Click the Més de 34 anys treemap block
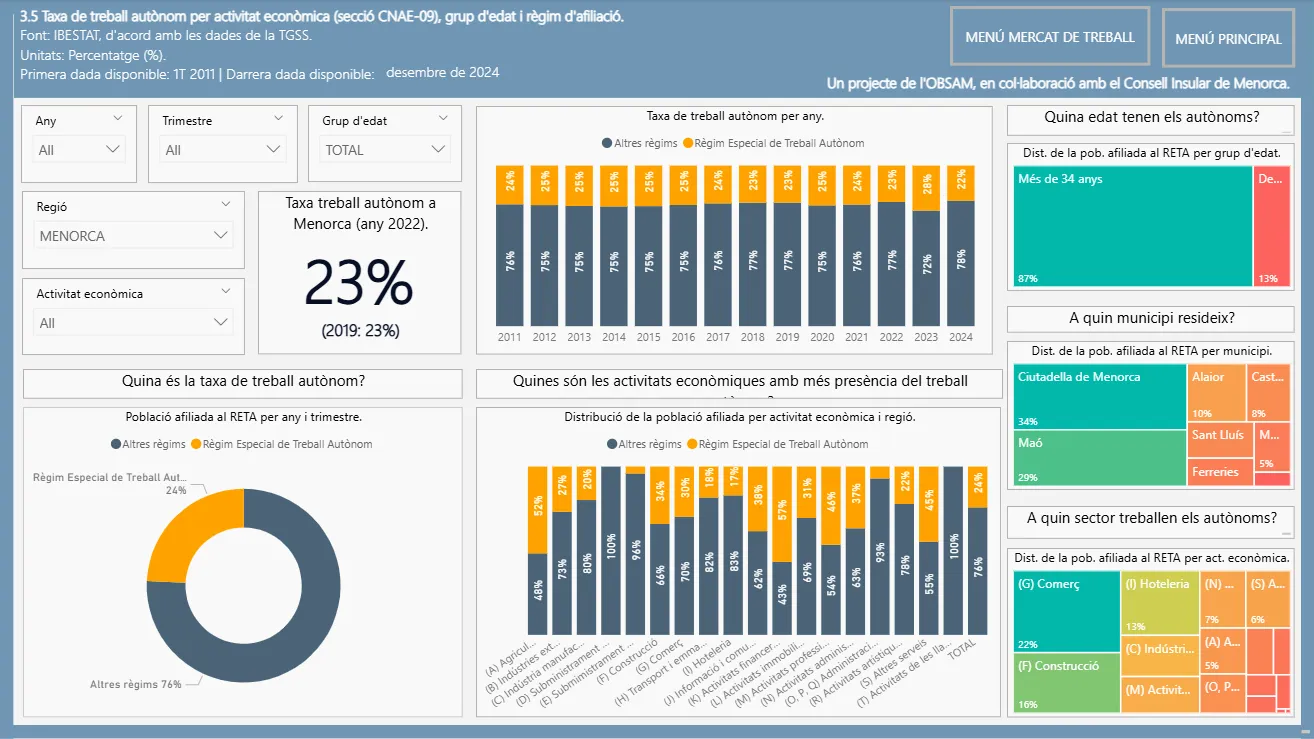Screen dimensions: 1314x739 coord(1133,226)
